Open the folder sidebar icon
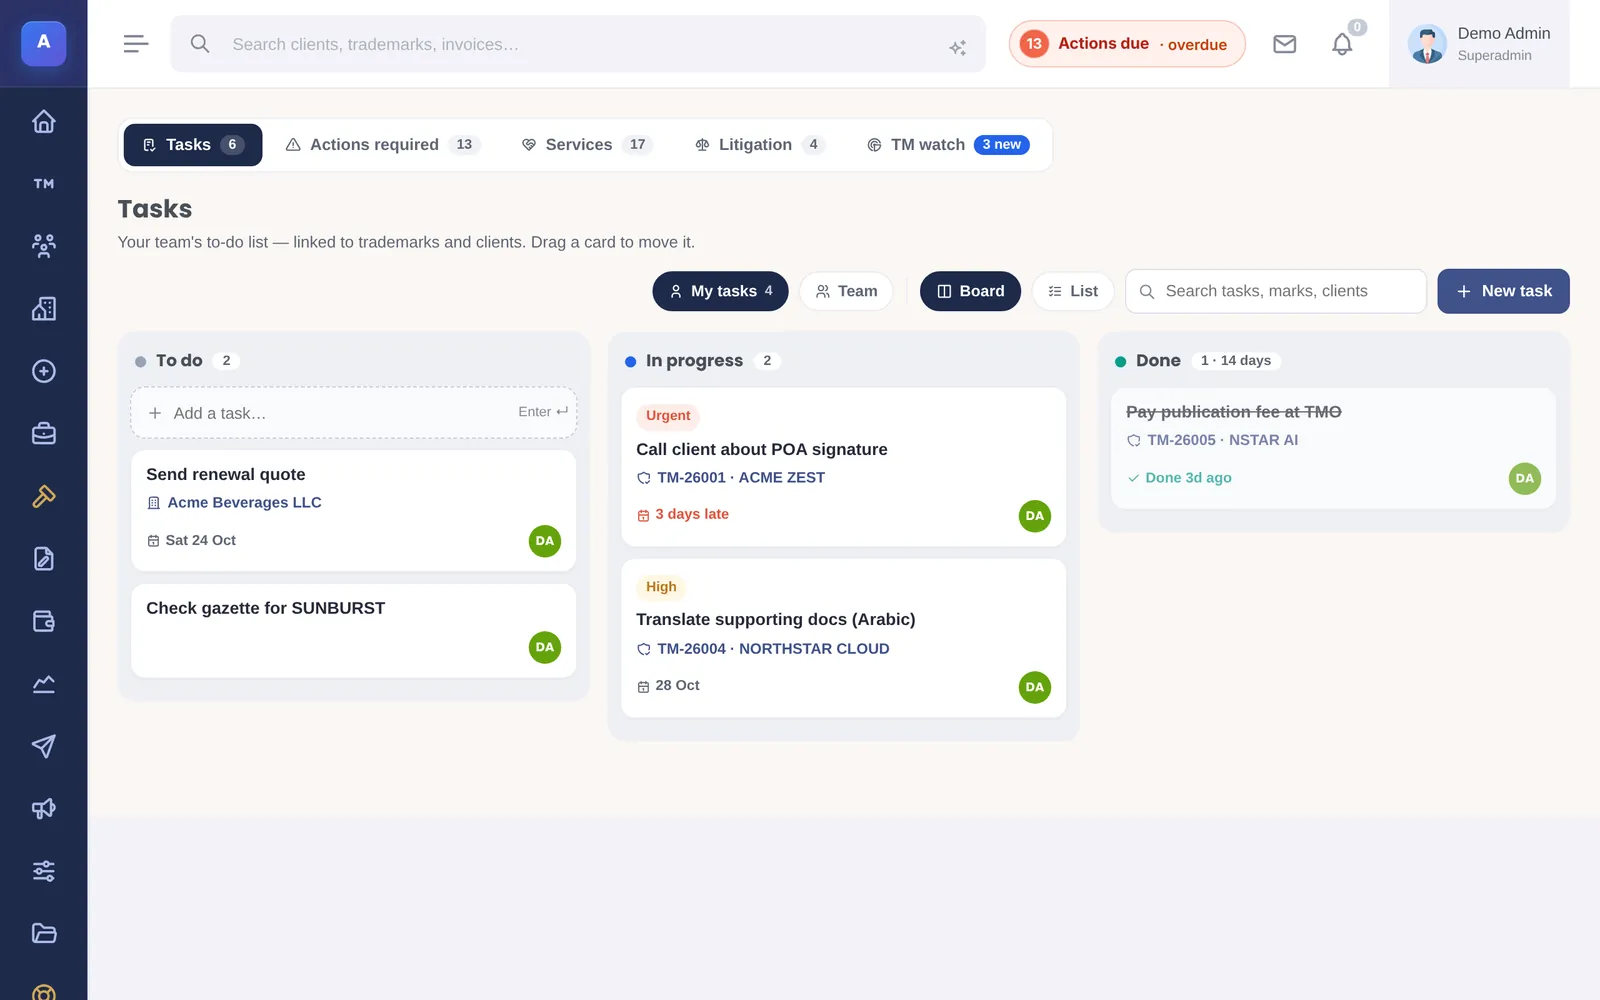The width and height of the screenshot is (1600, 1000). coord(43,934)
